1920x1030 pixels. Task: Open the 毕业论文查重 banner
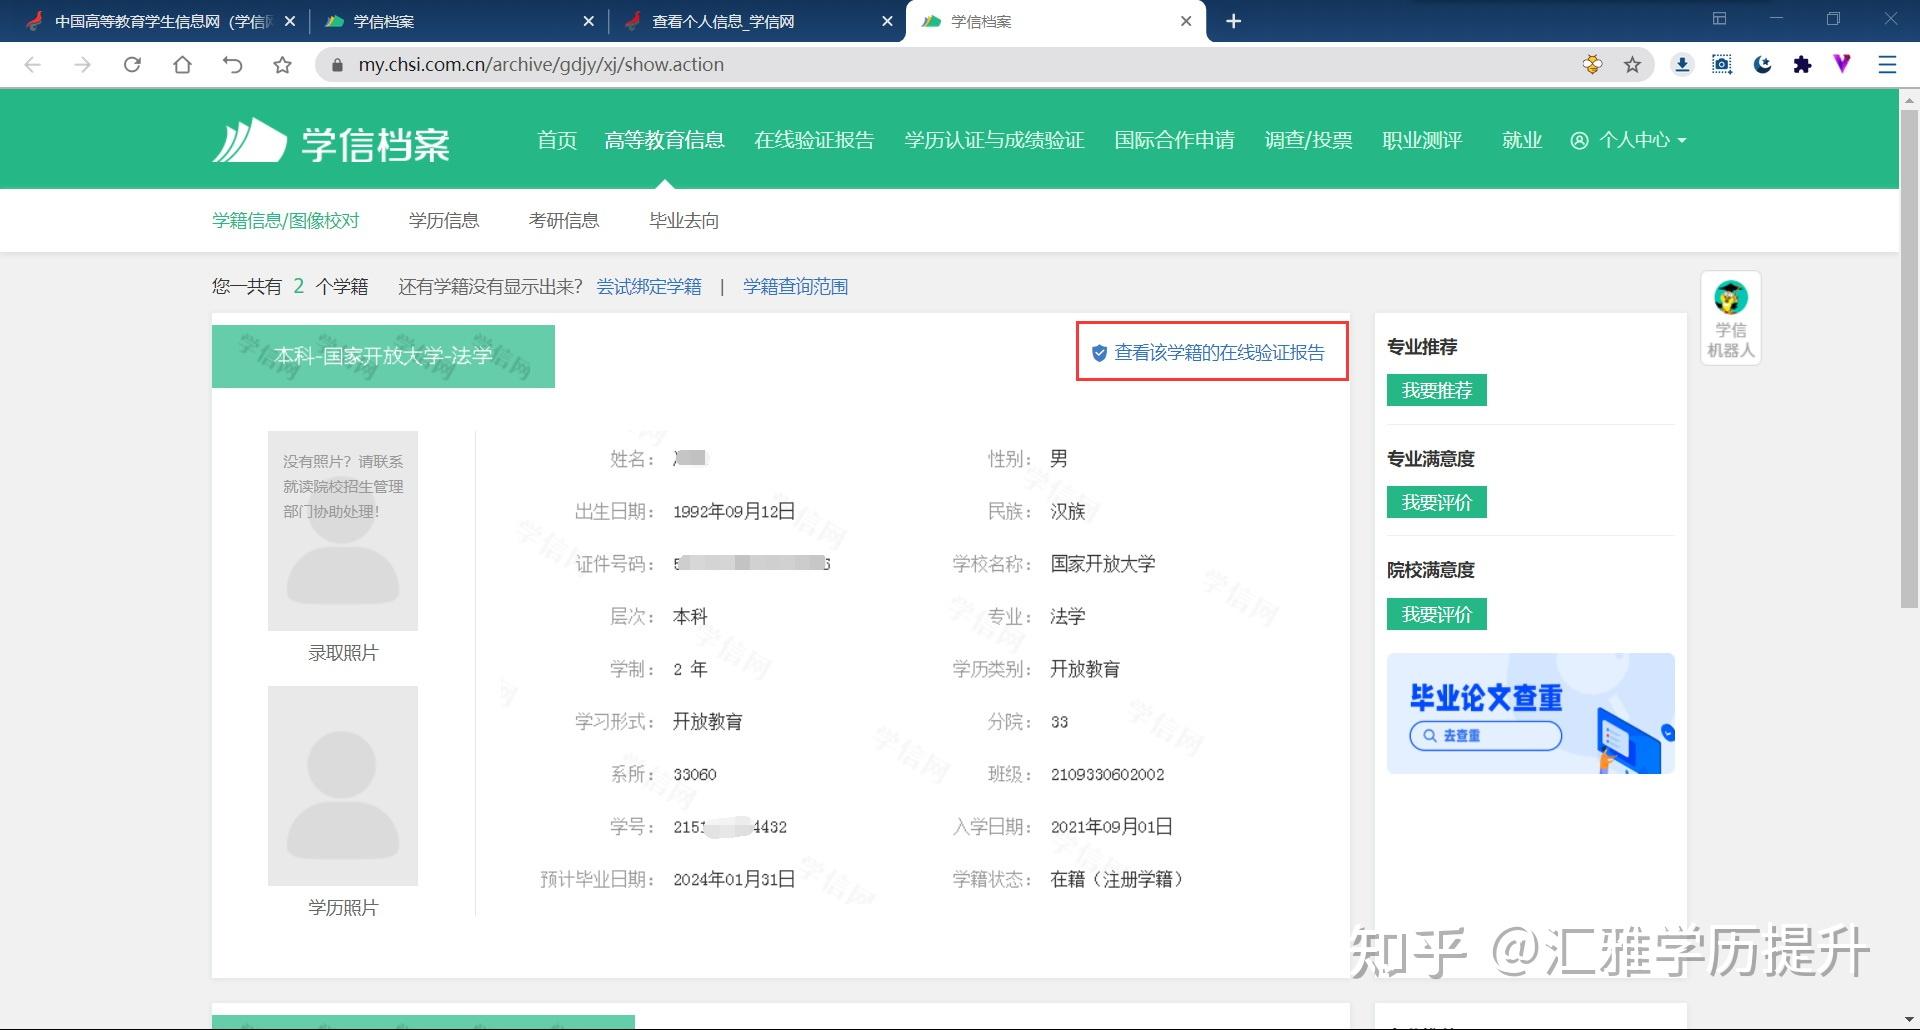pos(1530,713)
